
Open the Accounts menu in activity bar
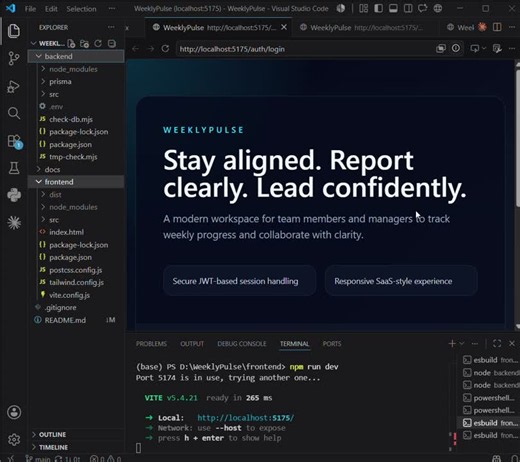[14, 412]
